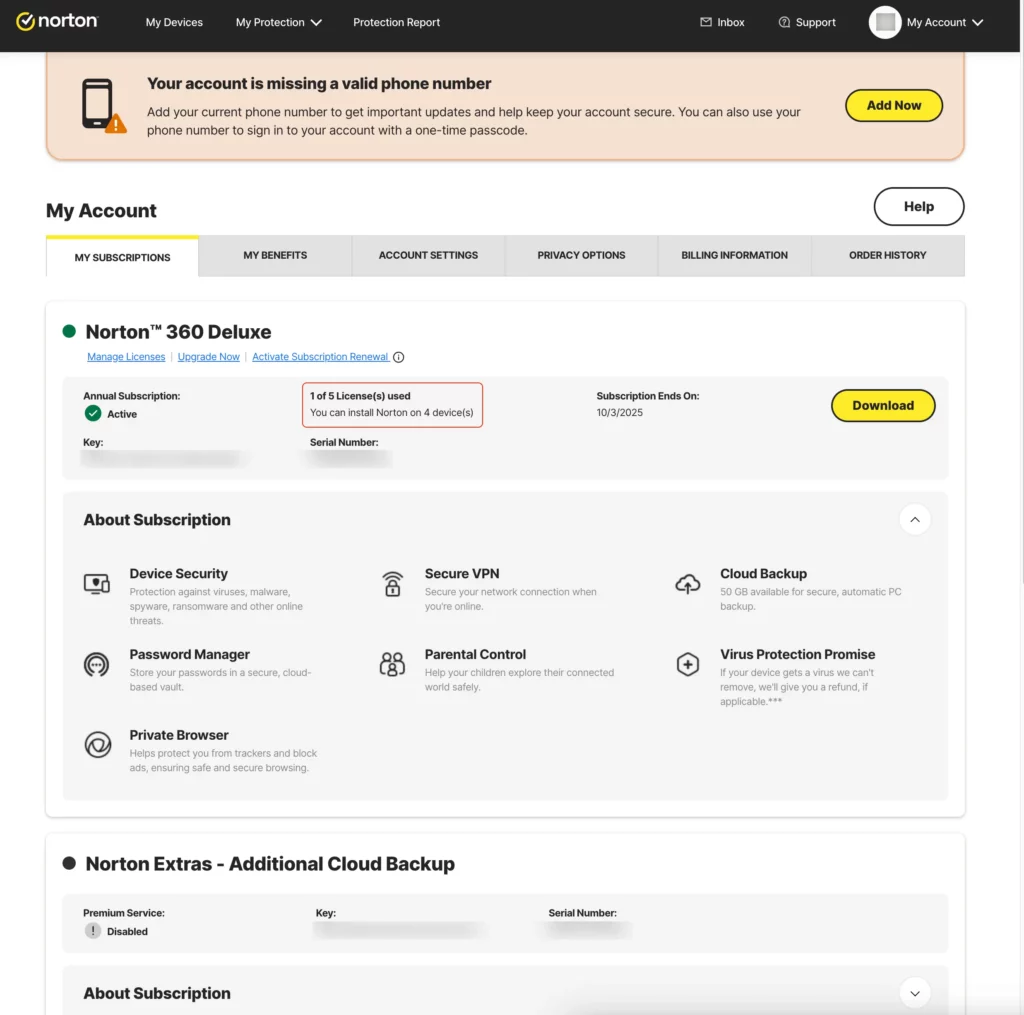The width and height of the screenshot is (1024, 1015).
Task: Open the Manage Licenses link
Action: tap(126, 357)
